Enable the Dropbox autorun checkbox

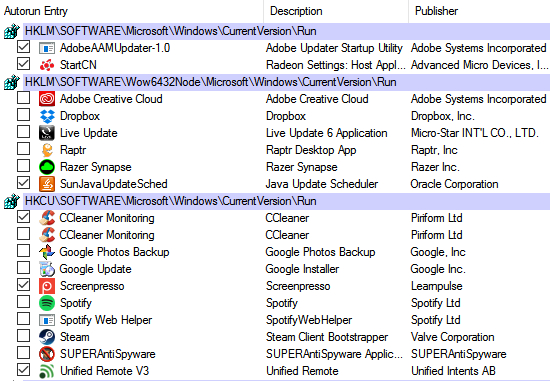tap(24, 115)
